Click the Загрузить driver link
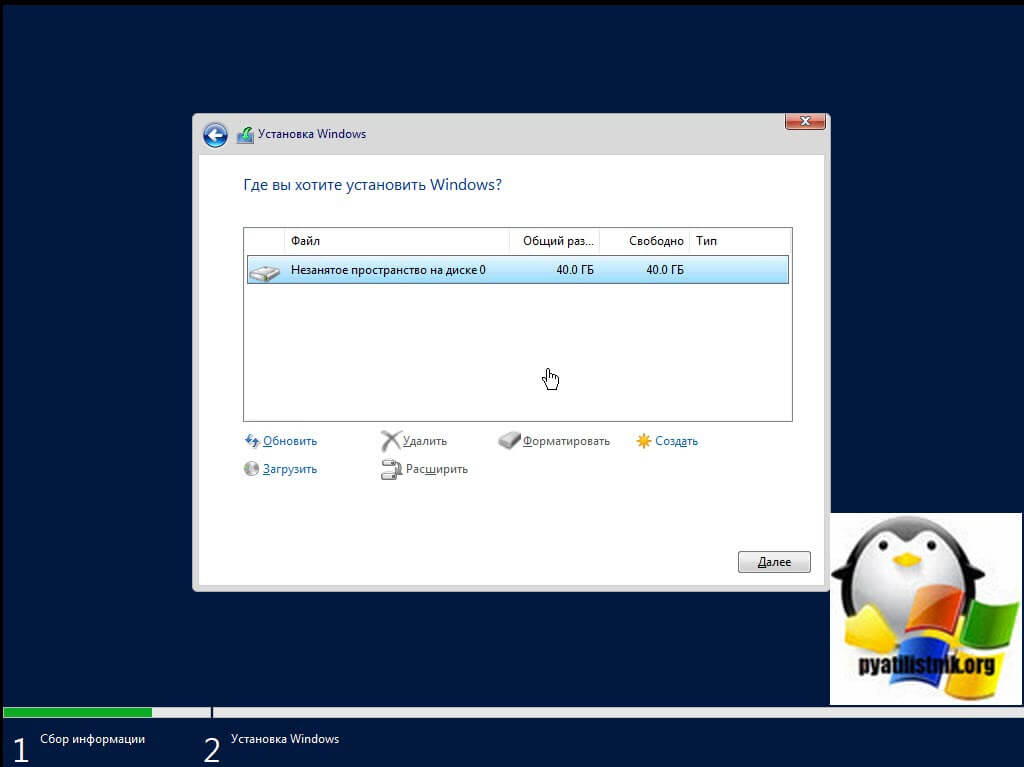 point(290,469)
